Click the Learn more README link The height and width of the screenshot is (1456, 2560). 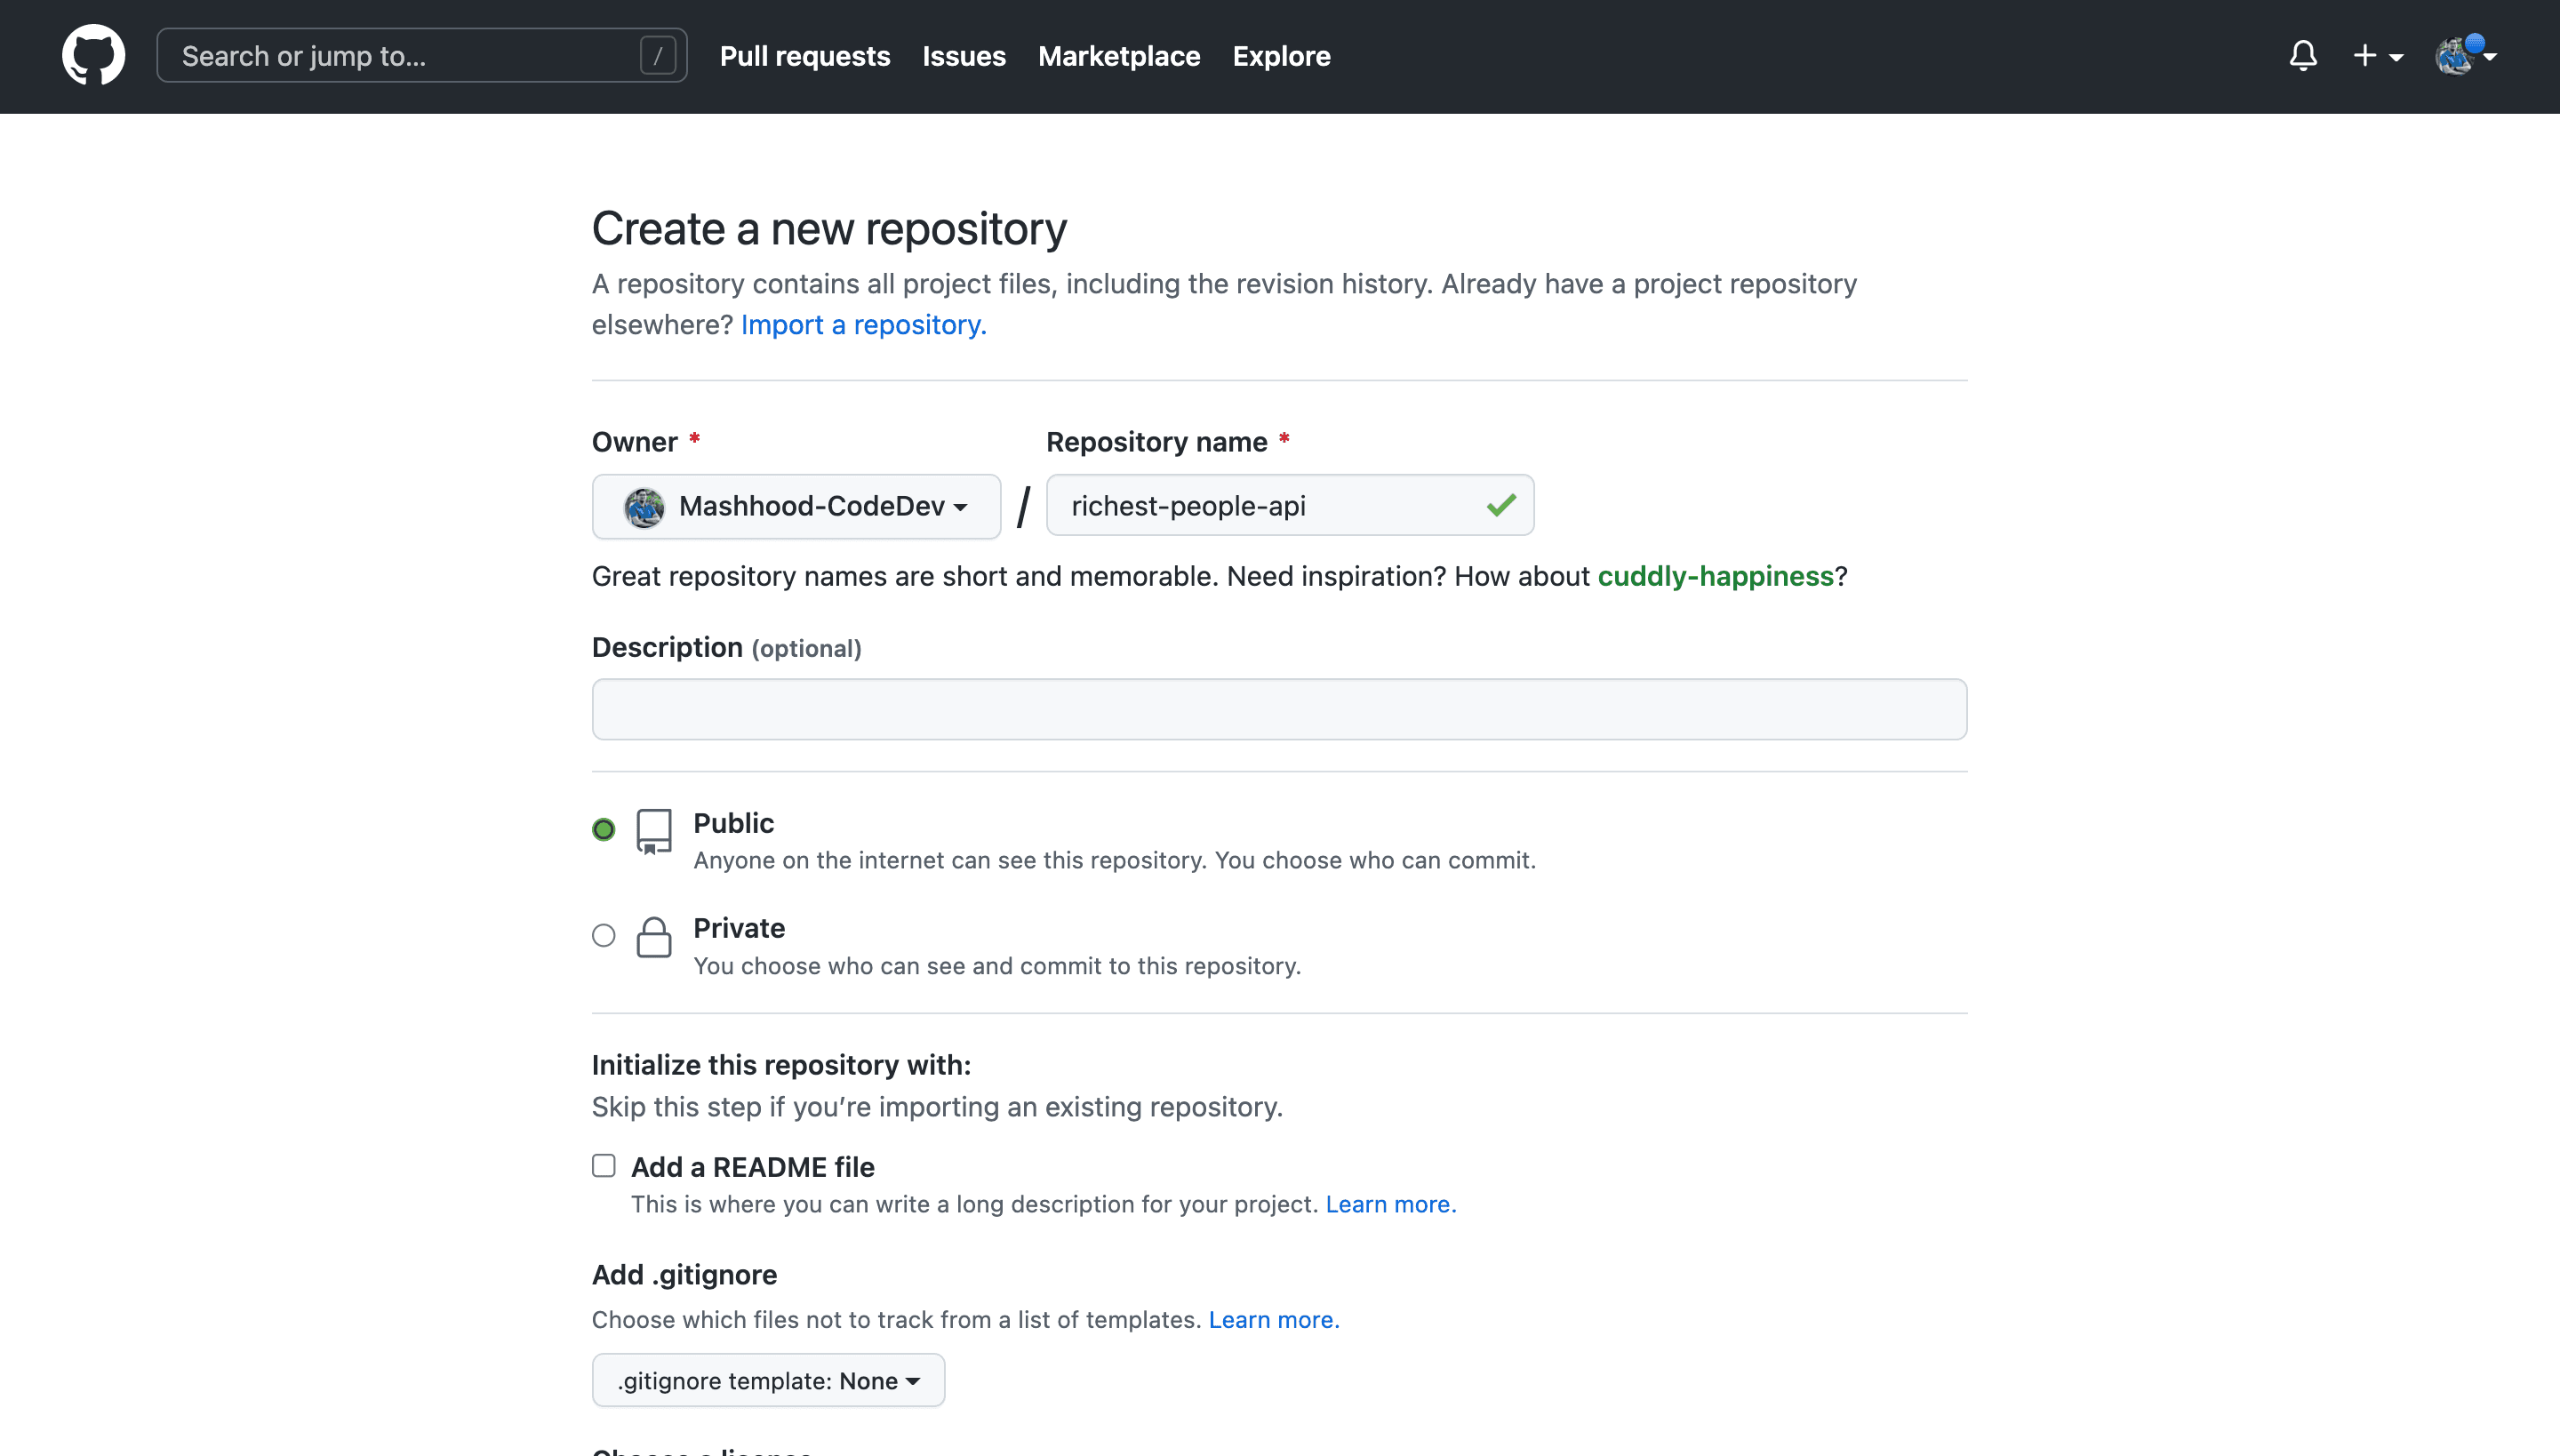point(1391,1204)
